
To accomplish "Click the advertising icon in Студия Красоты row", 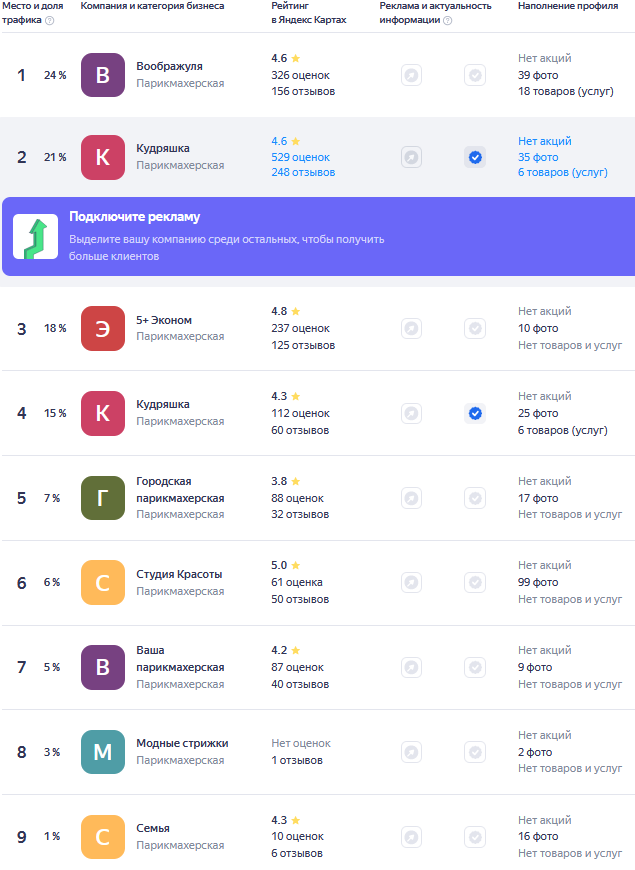I will coord(411,583).
